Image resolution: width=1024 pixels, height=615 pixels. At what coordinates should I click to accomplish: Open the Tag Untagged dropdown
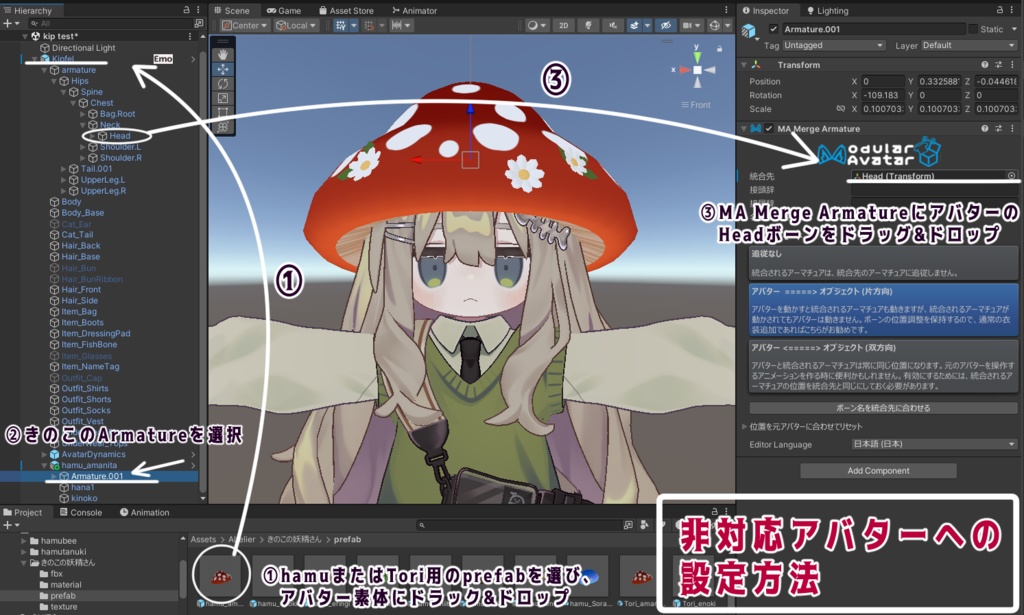pos(833,45)
